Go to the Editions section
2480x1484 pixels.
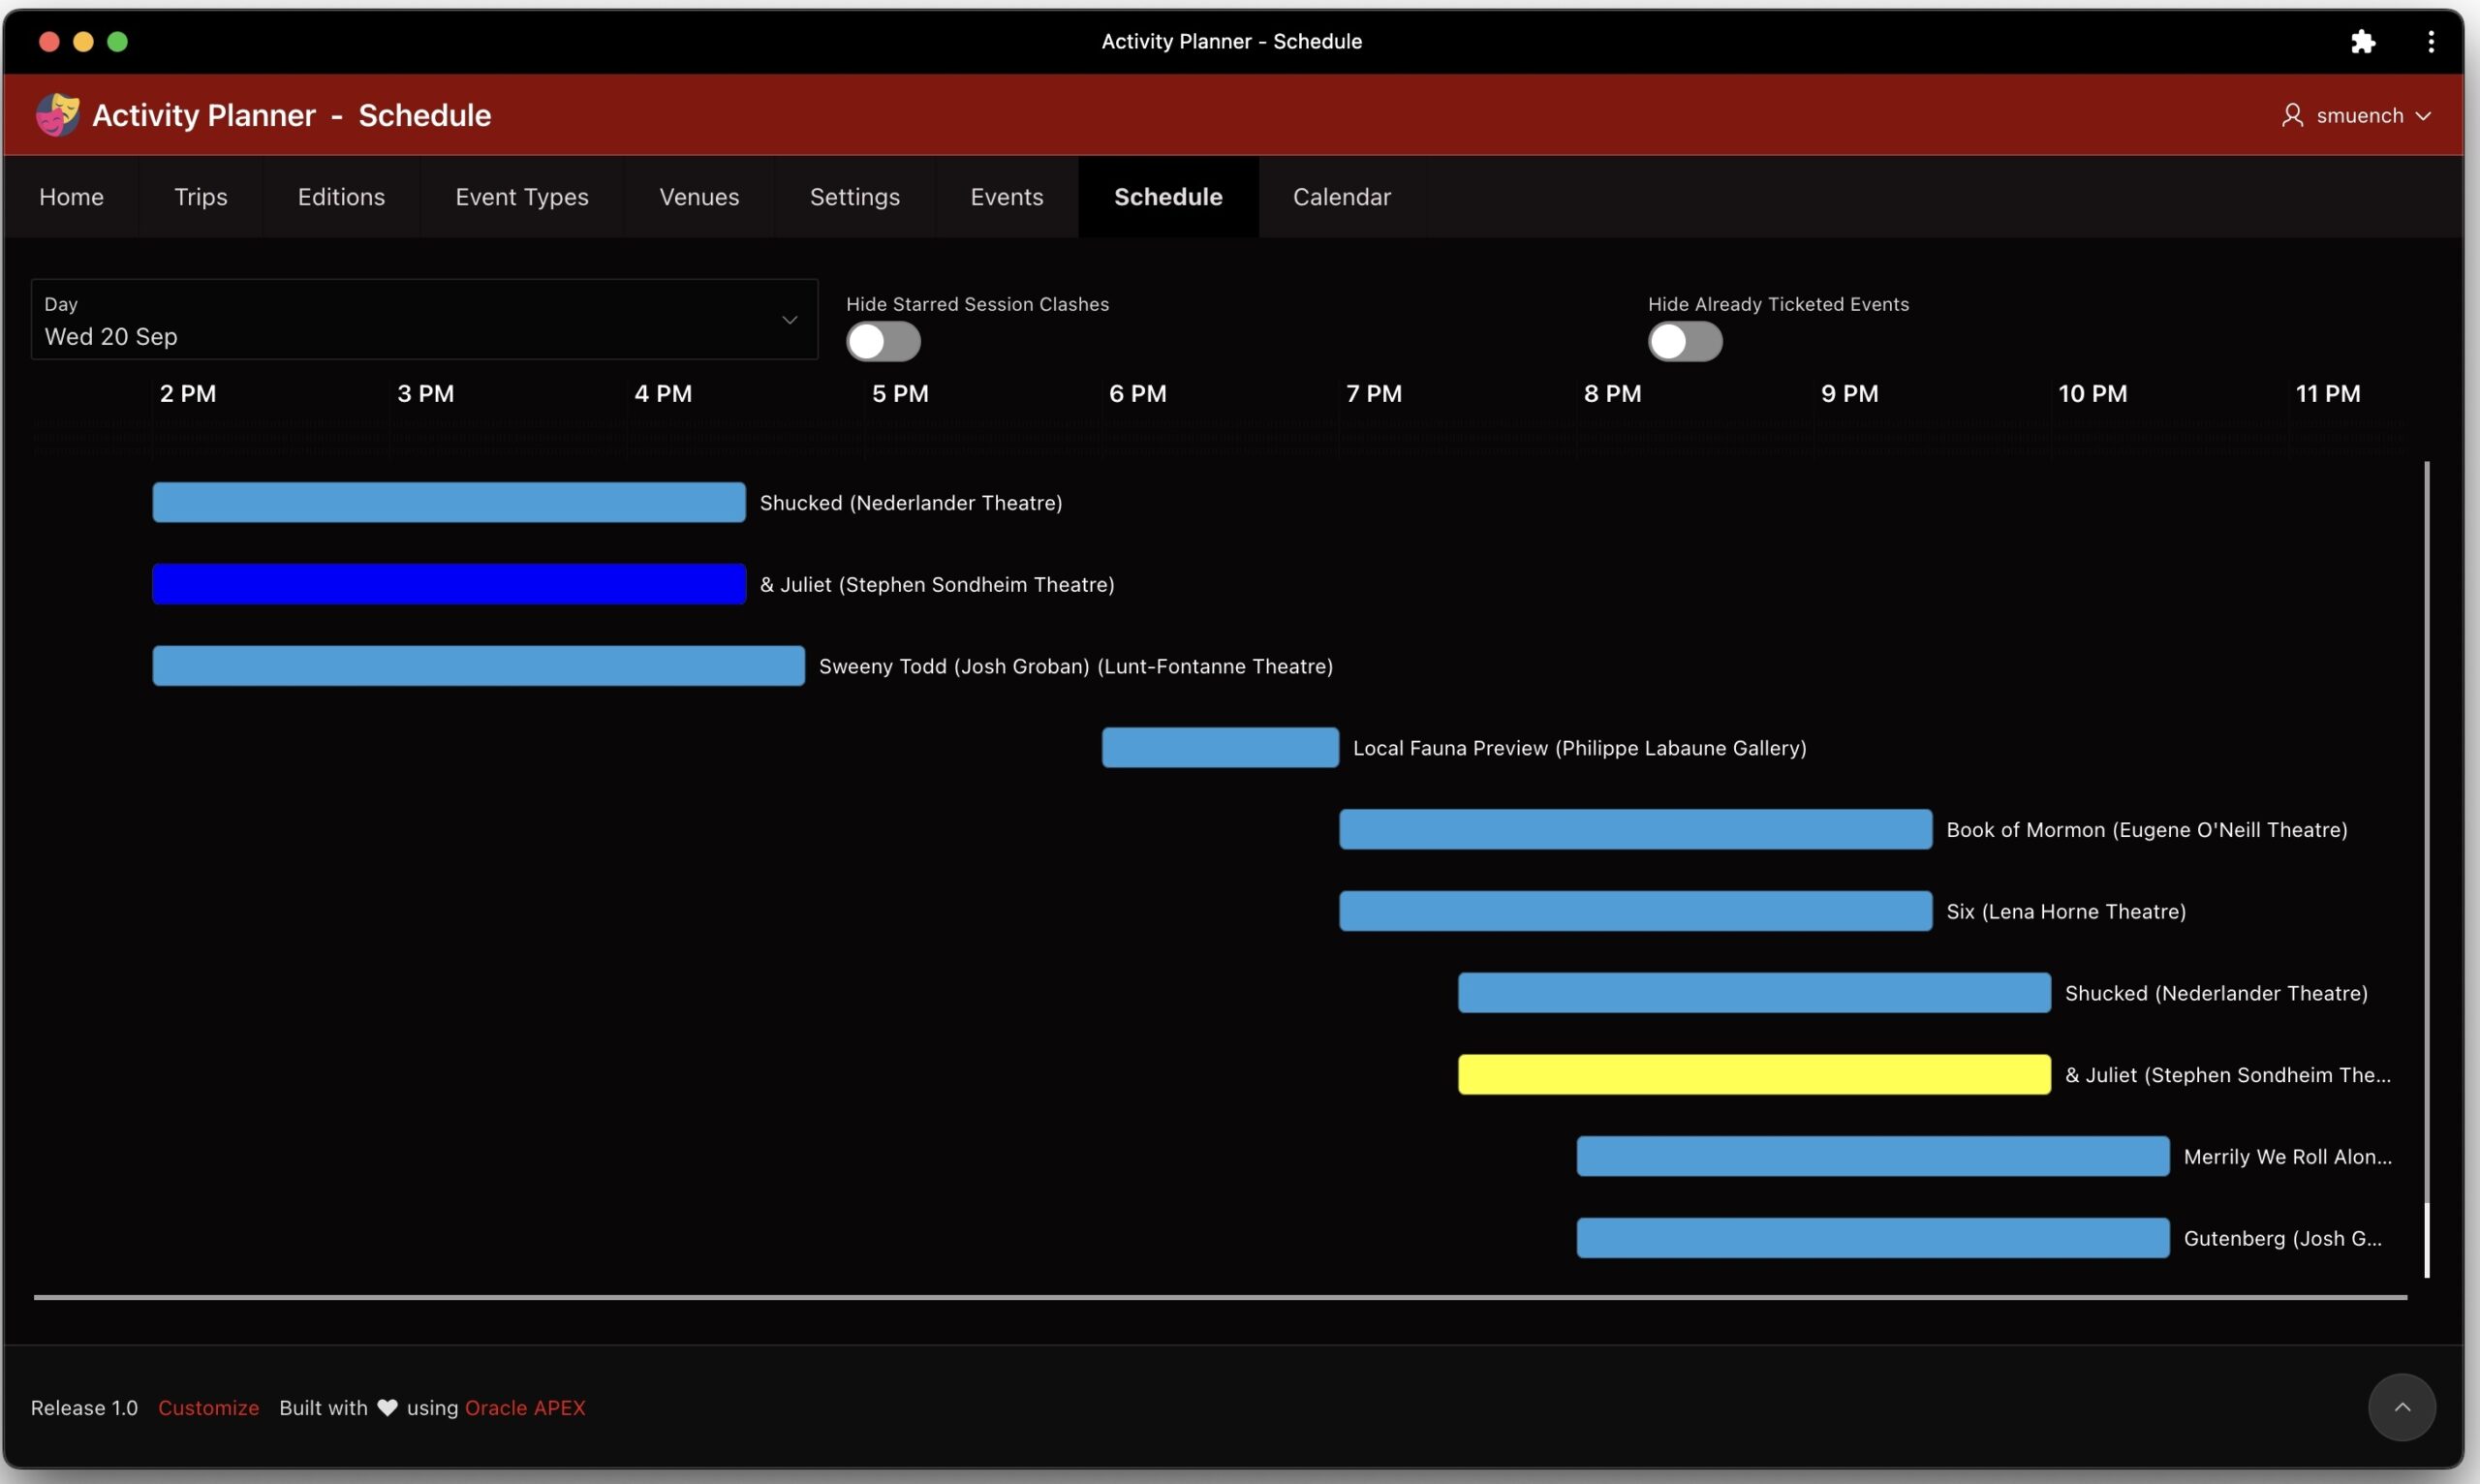pos(341,196)
